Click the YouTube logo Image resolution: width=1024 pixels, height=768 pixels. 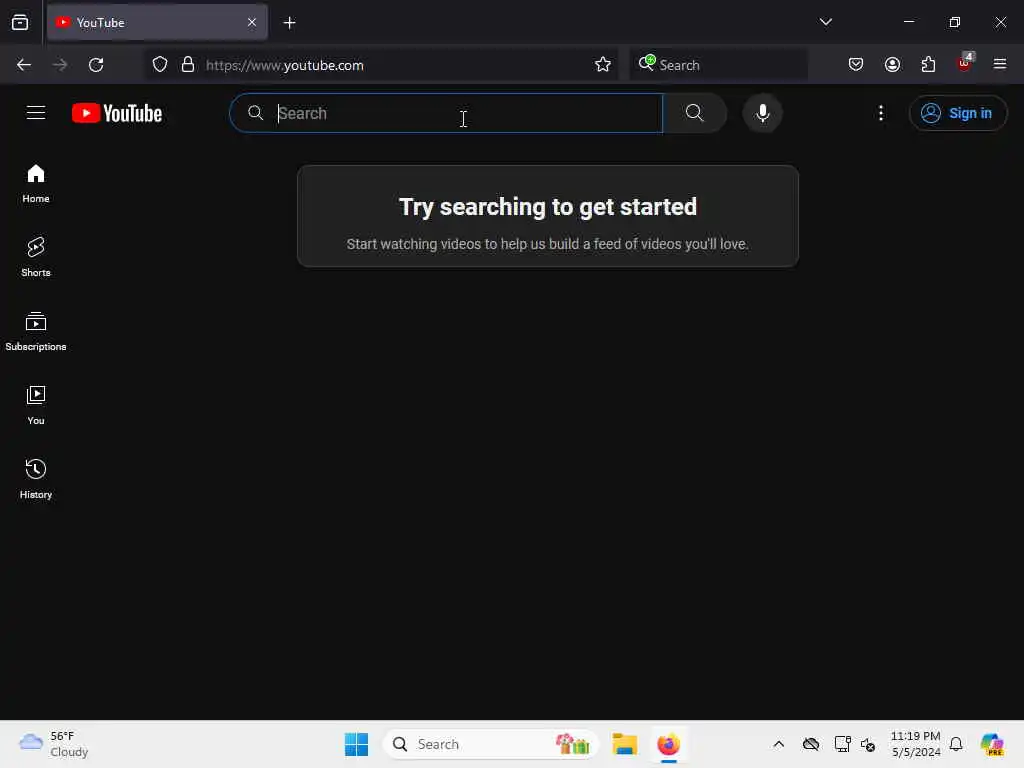coord(117,113)
